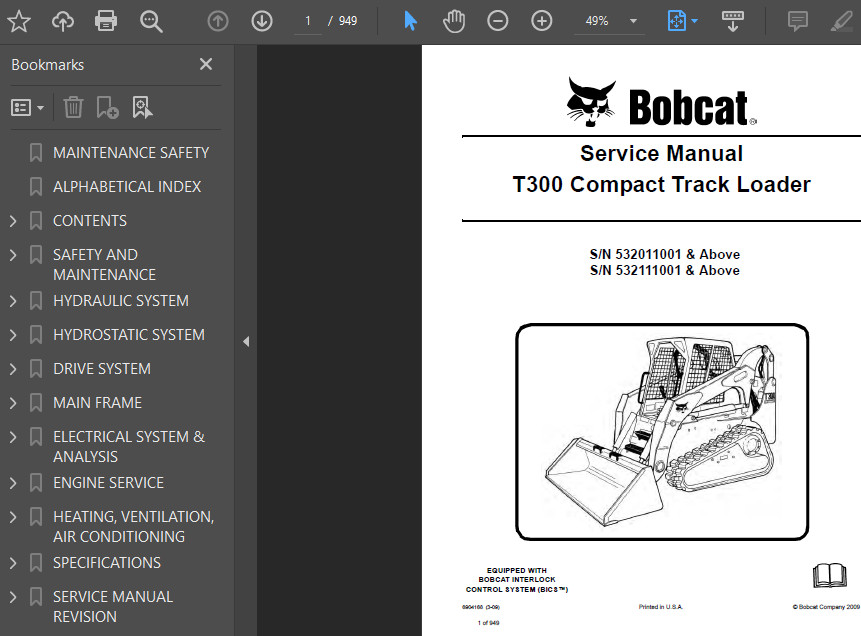Print the service manual
Screen dimensions: 861x636
coord(105,21)
